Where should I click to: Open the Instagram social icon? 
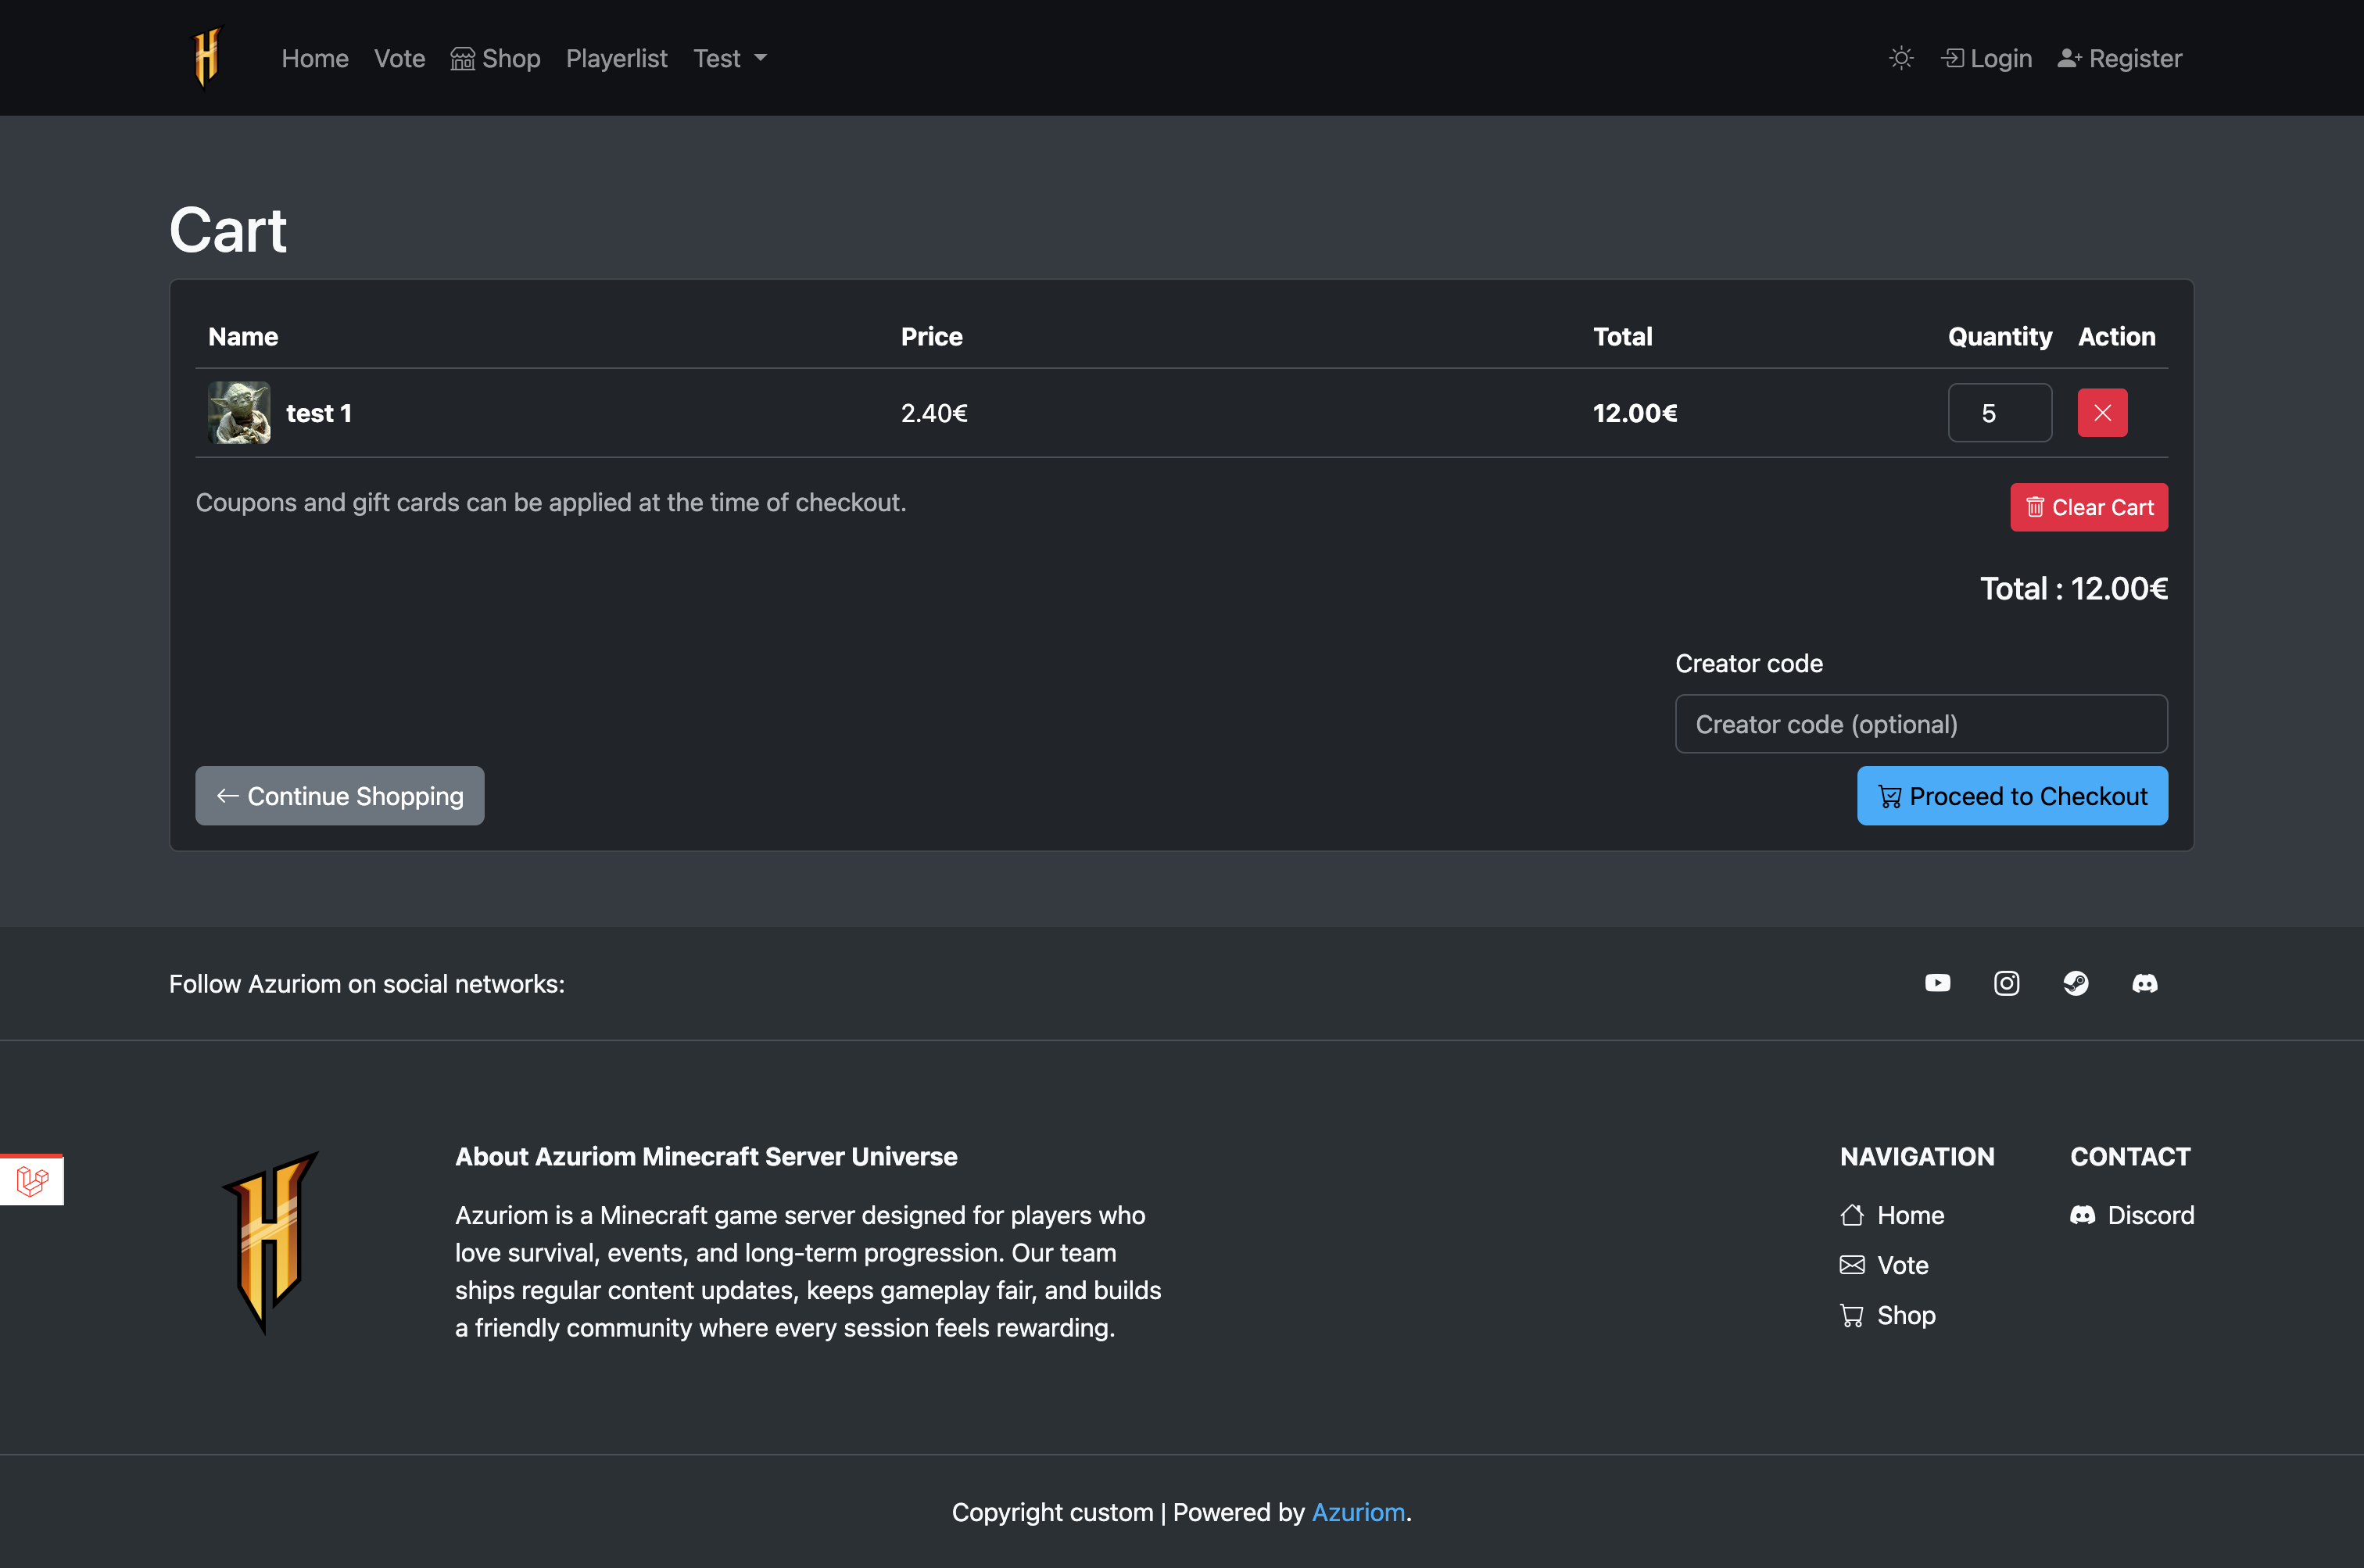click(2006, 983)
